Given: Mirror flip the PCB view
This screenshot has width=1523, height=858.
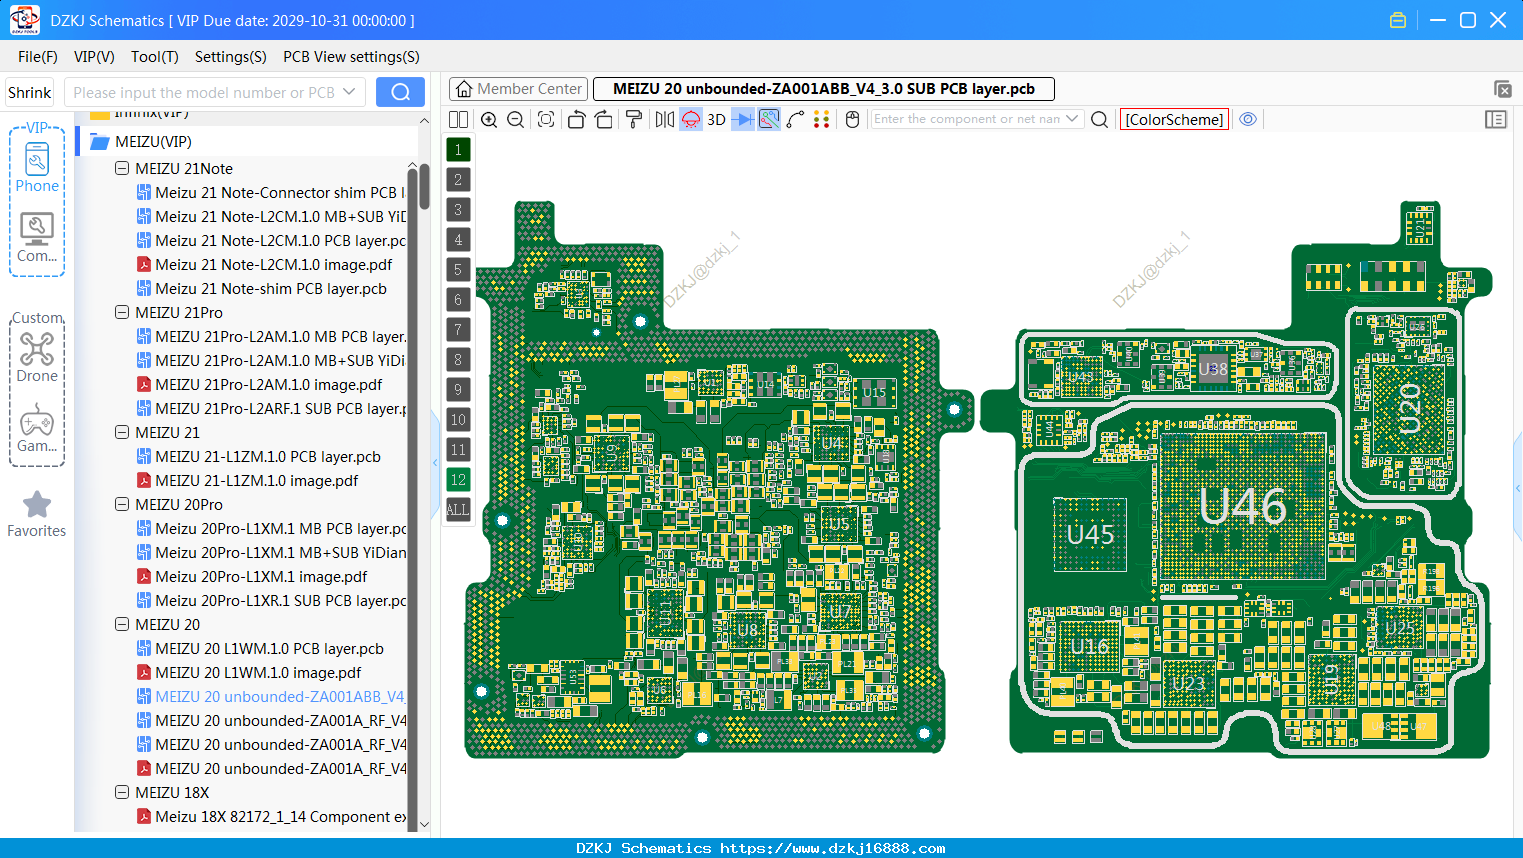Looking at the screenshot, I should coord(665,120).
